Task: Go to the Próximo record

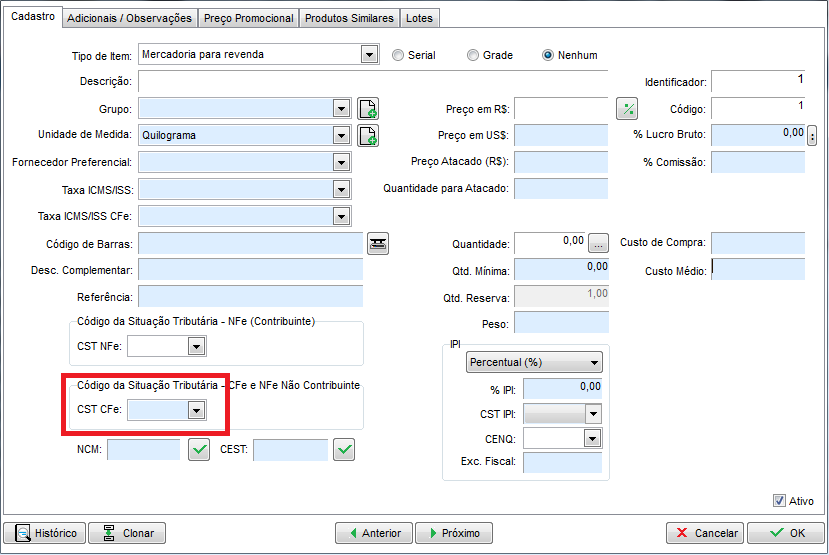Action: click(452, 533)
